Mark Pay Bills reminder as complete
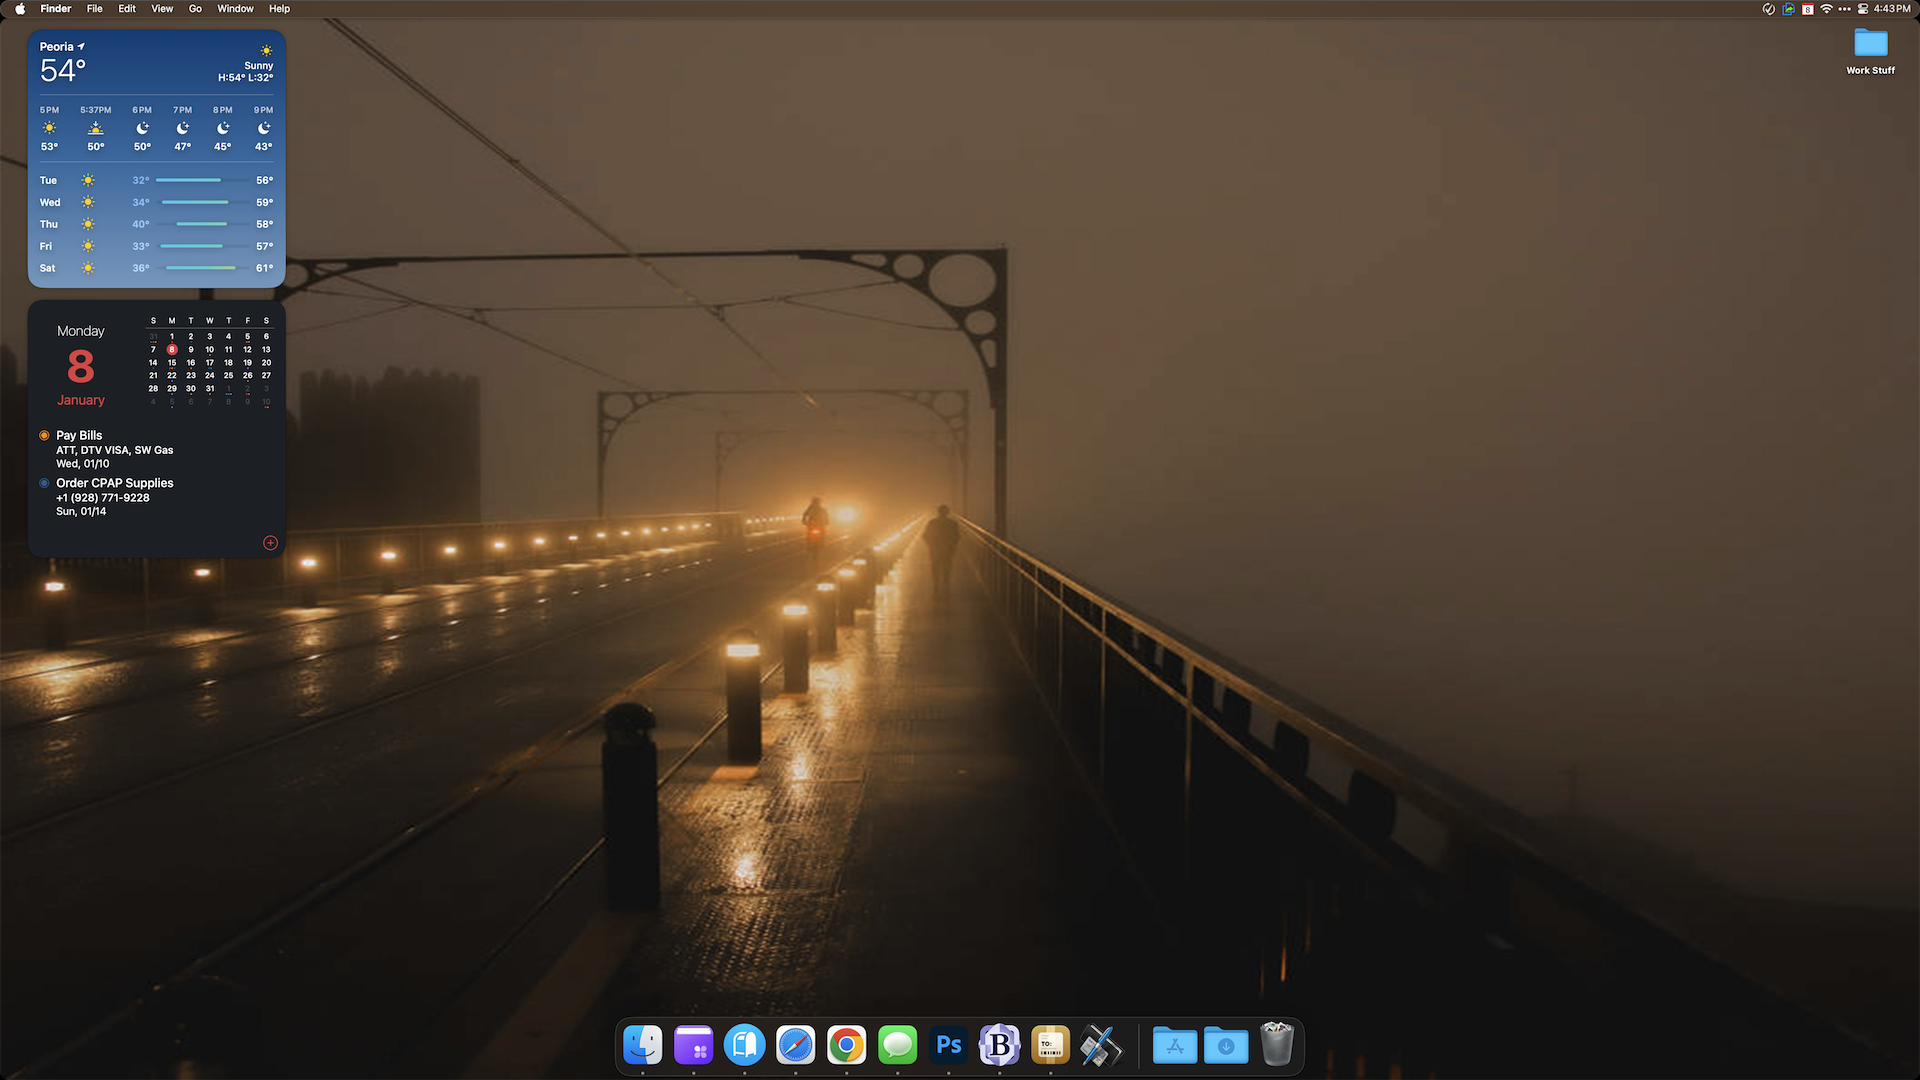This screenshot has height=1080, width=1920. click(x=44, y=436)
